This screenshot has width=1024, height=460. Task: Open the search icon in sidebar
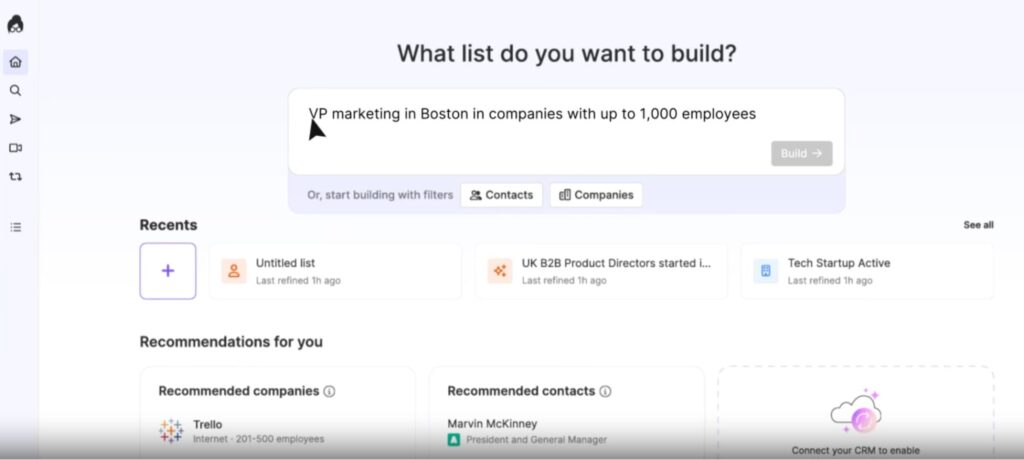coord(16,91)
